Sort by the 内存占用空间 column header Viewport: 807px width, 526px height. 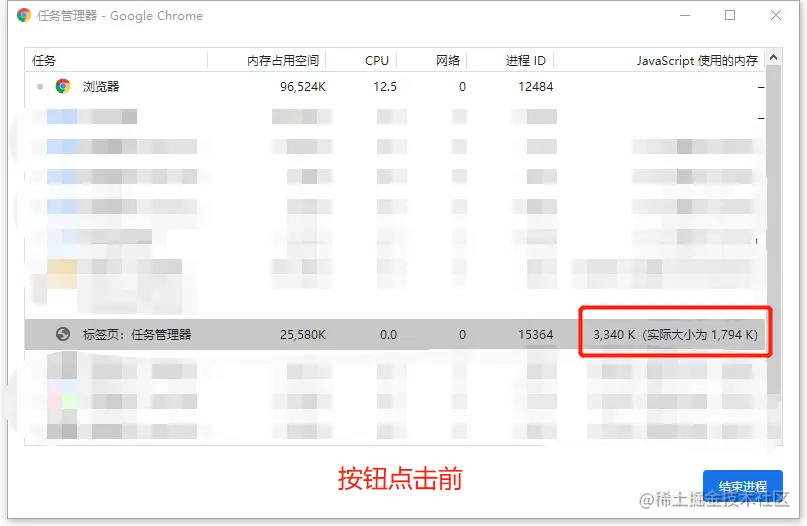267,60
